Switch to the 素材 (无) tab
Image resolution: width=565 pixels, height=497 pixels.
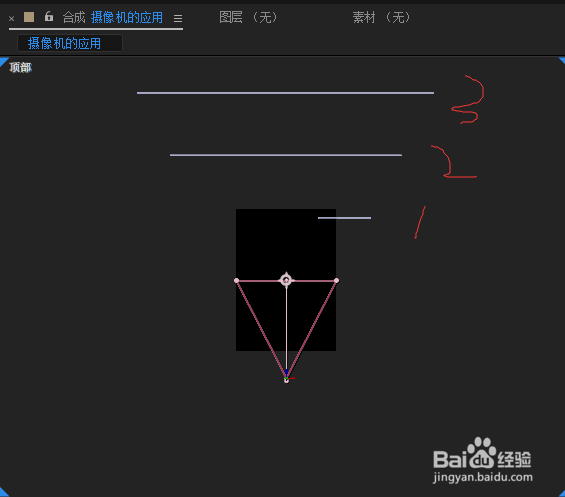(x=381, y=17)
